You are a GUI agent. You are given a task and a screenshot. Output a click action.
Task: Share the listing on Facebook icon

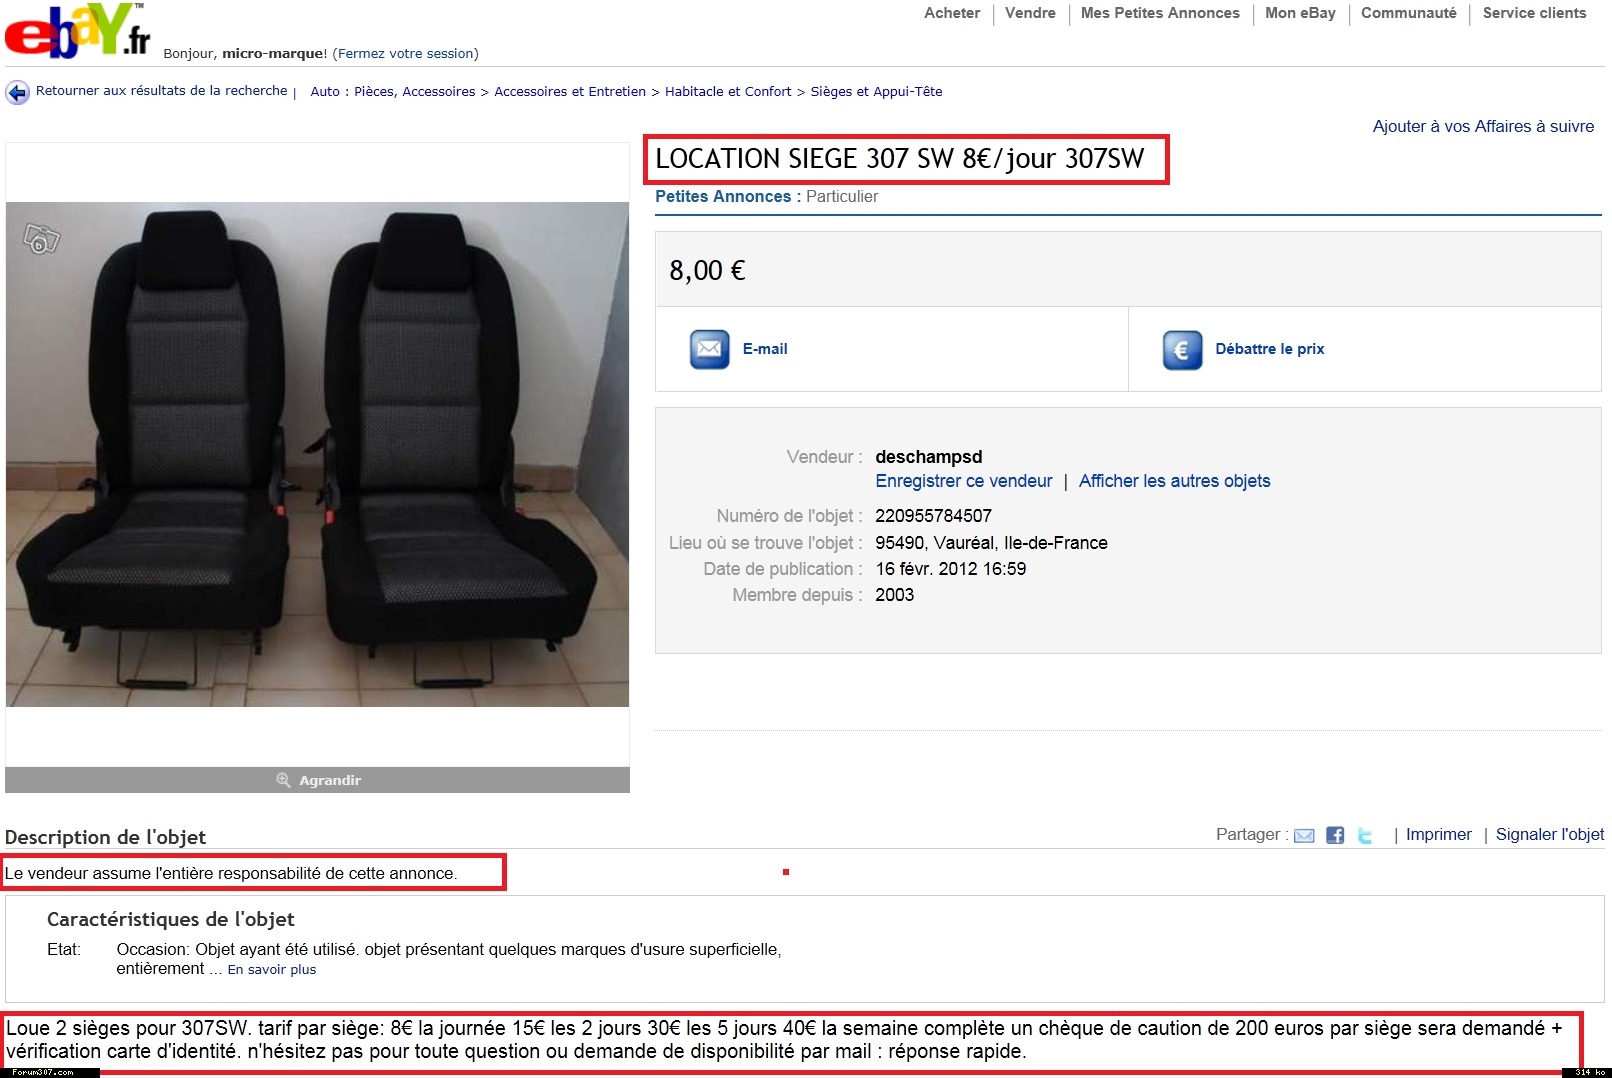pos(1335,835)
